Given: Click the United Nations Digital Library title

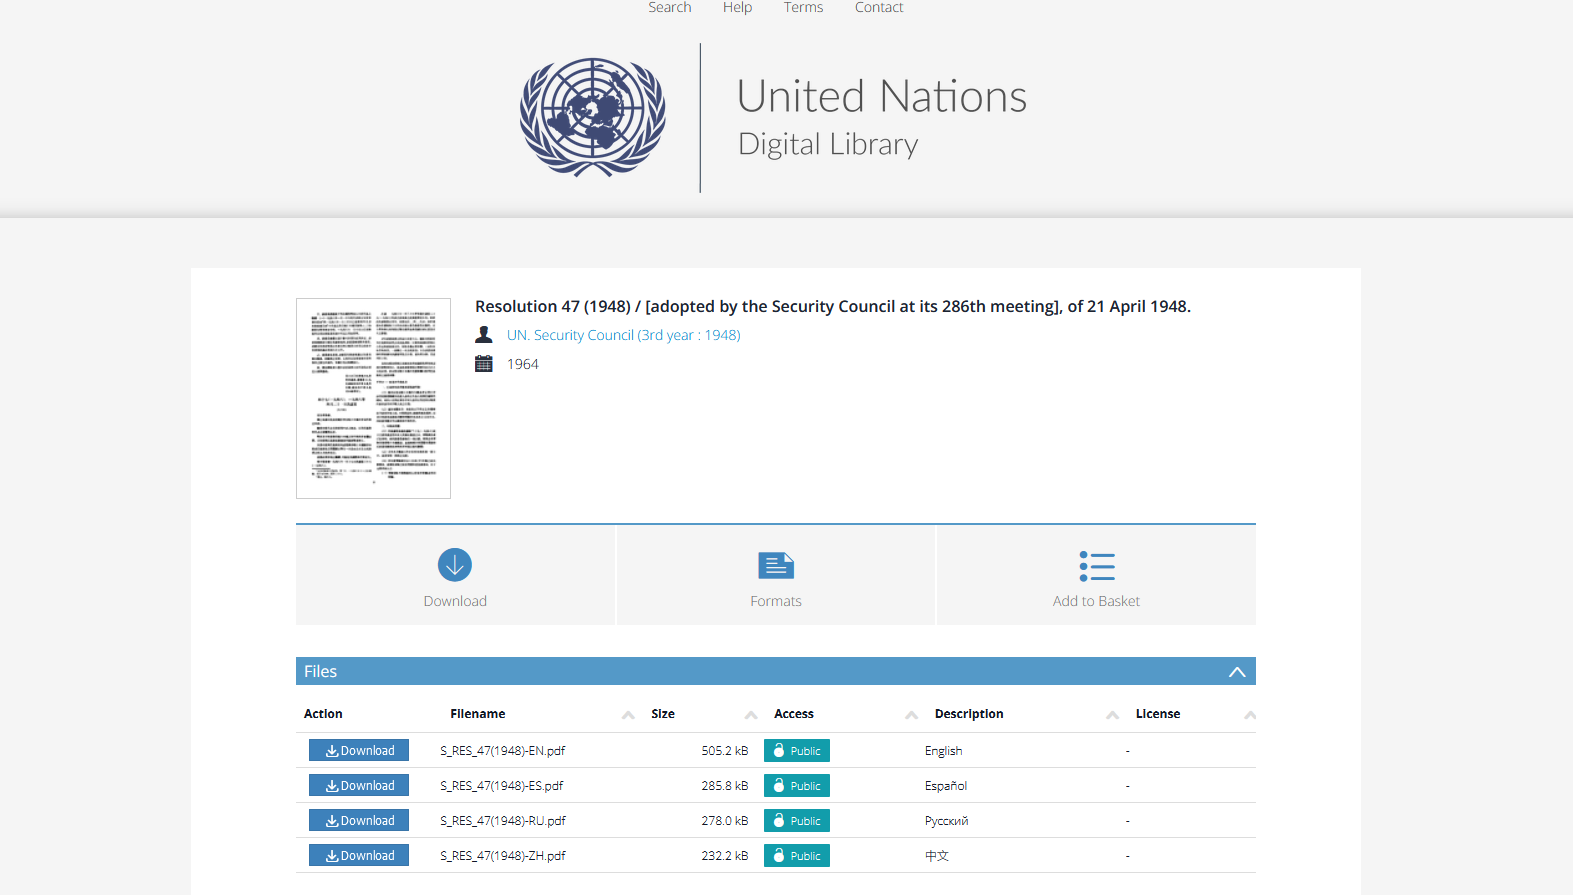Looking at the screenshot, I should pos(882,117).
